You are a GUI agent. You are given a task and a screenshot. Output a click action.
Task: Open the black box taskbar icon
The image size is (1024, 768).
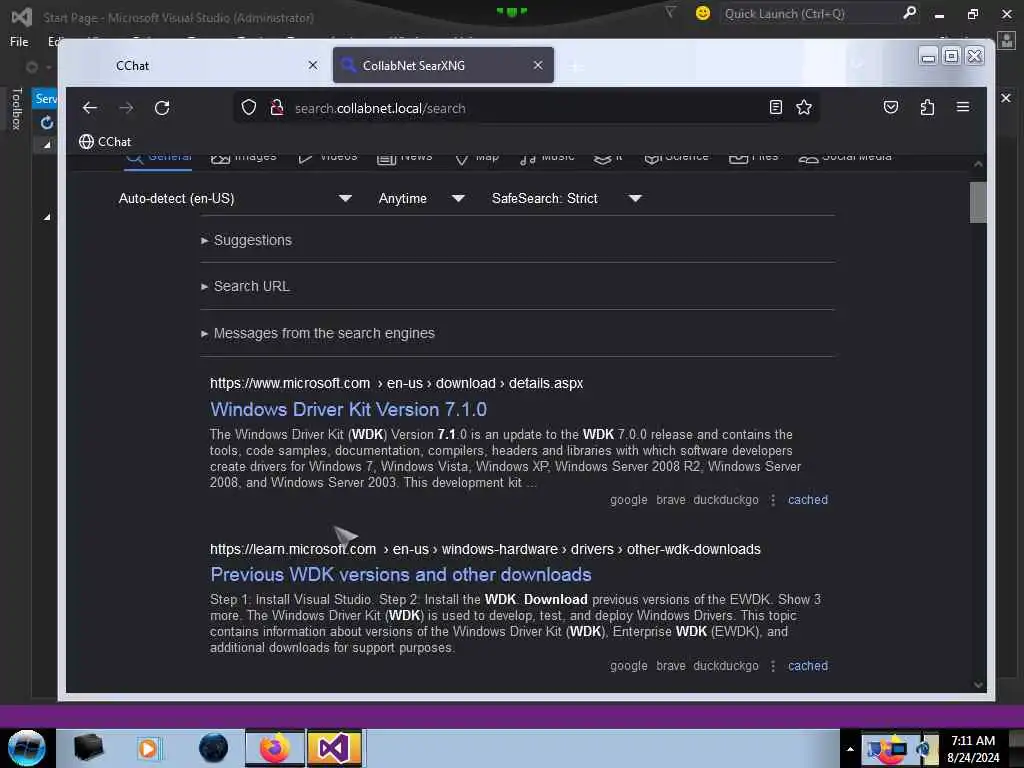pyautogui.click(x=88, y=748)
